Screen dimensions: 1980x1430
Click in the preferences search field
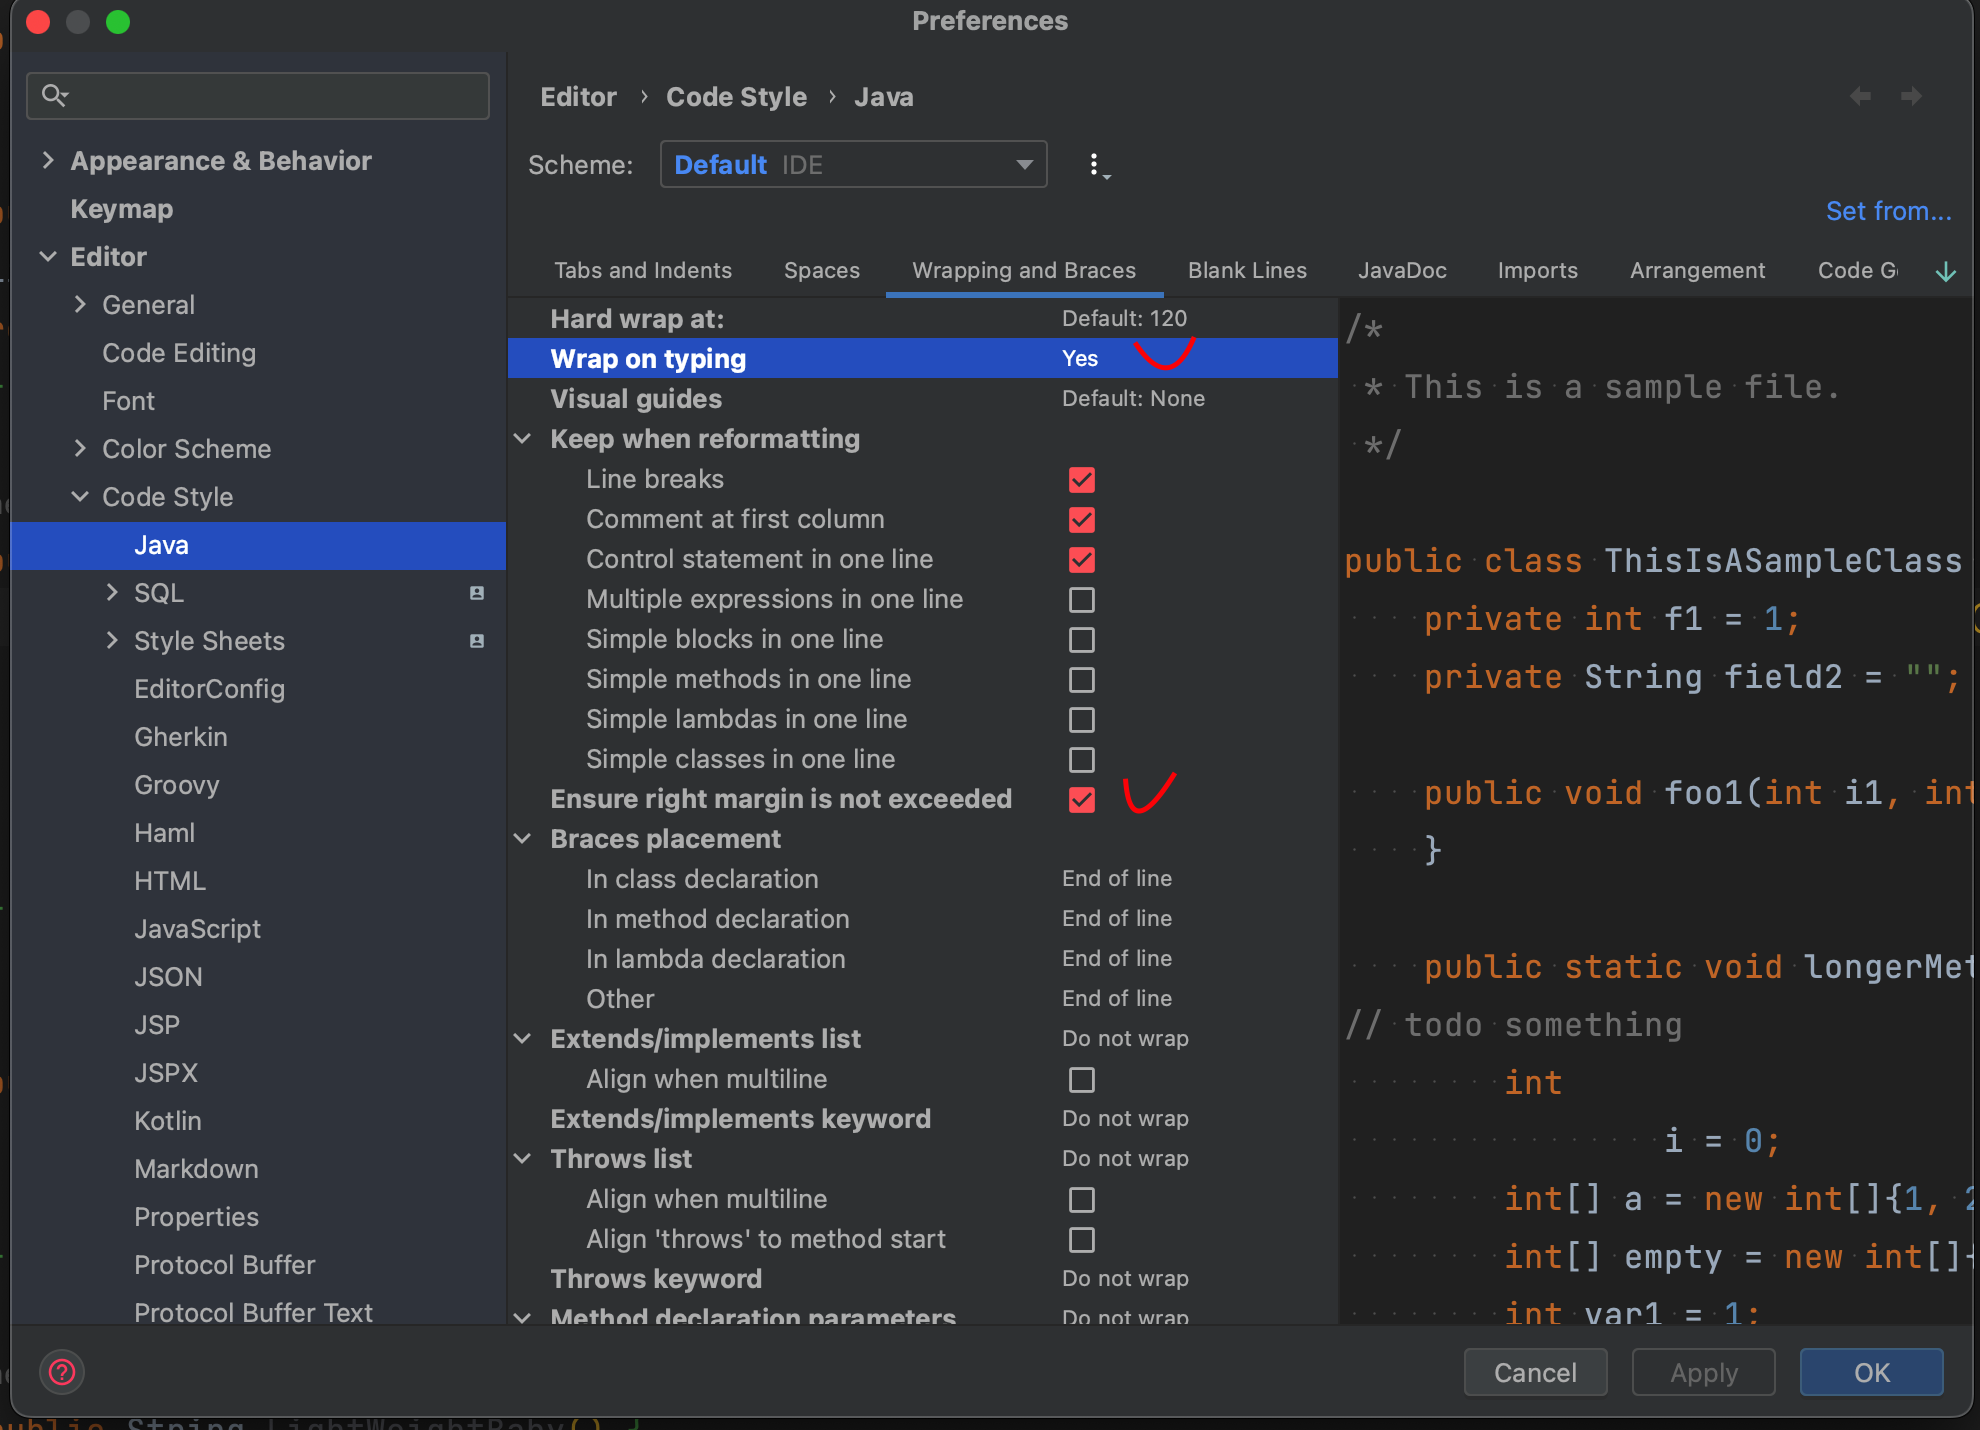coord(270,96)
